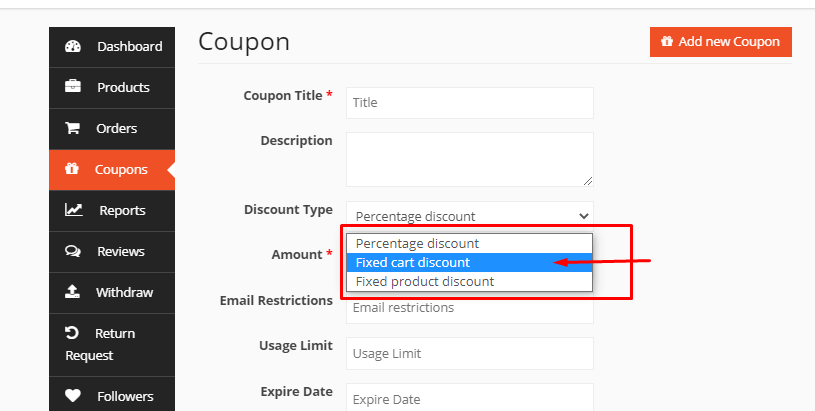
Task: Click inside the Description text area
Action: tap(470, 158)
